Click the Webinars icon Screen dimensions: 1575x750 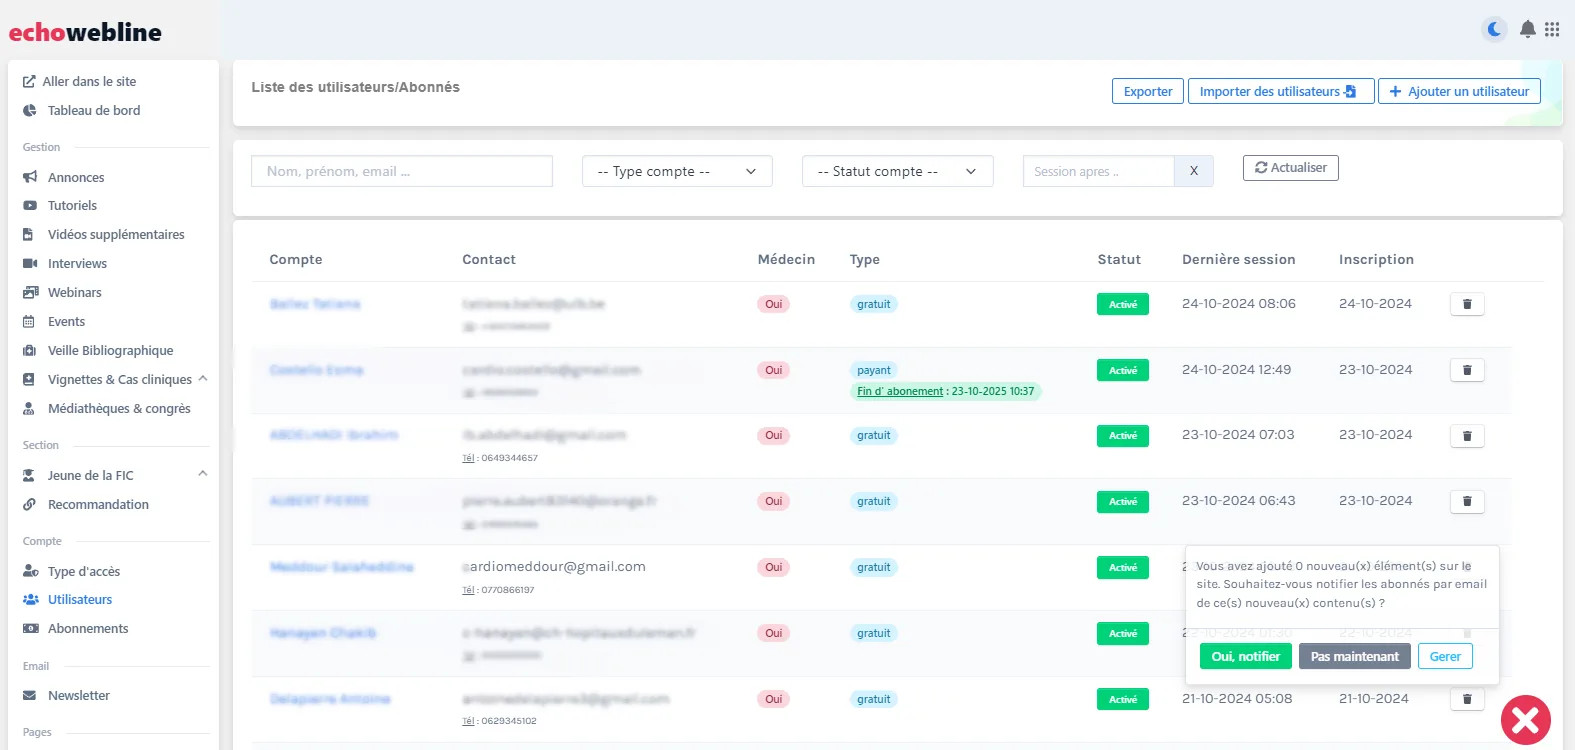coord(30,292)
